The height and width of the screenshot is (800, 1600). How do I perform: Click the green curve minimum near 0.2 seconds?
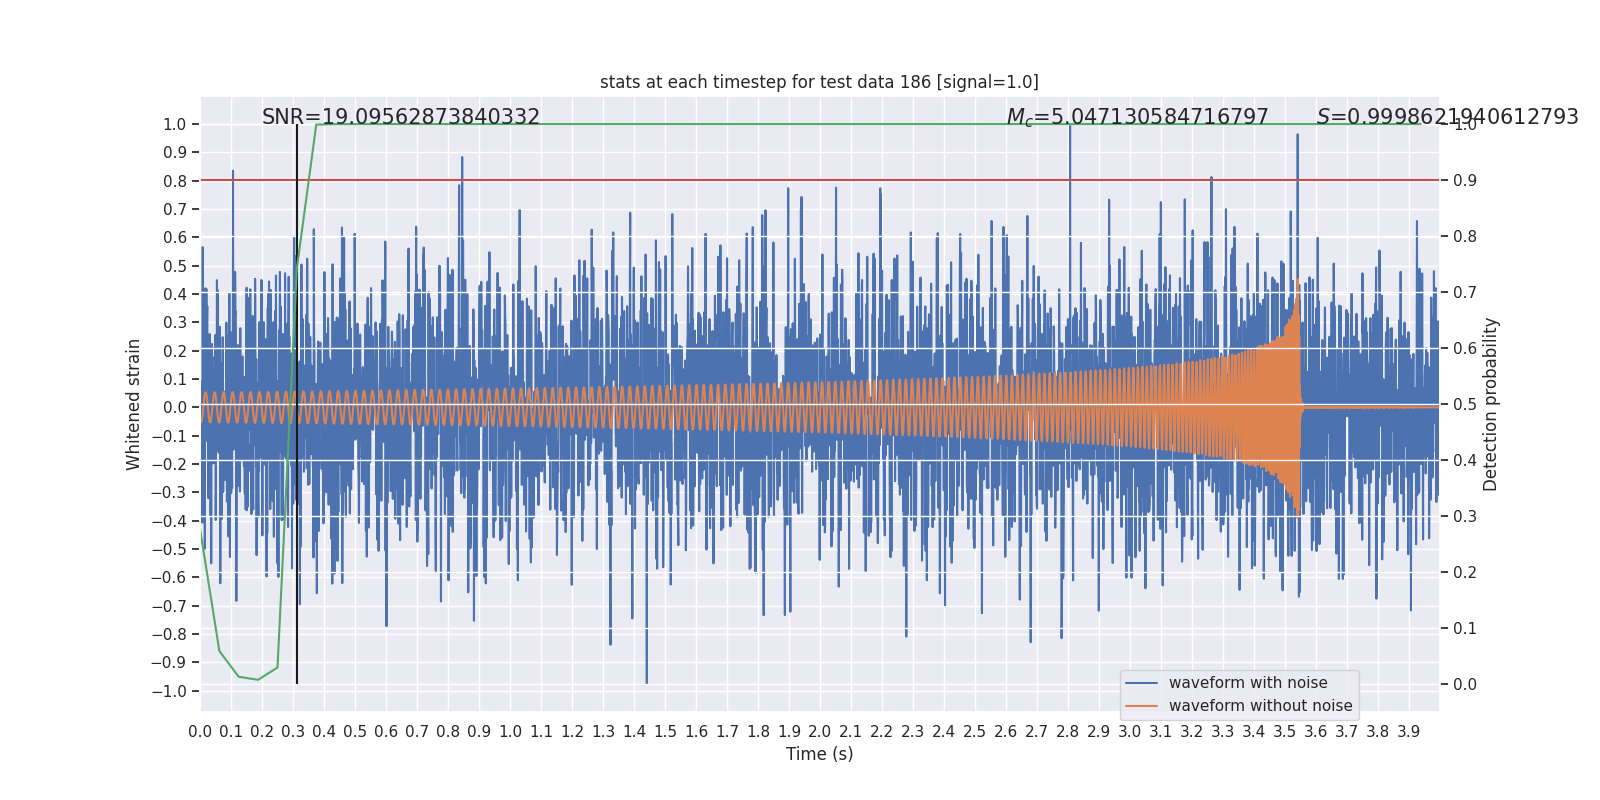[x=258, y=680]
